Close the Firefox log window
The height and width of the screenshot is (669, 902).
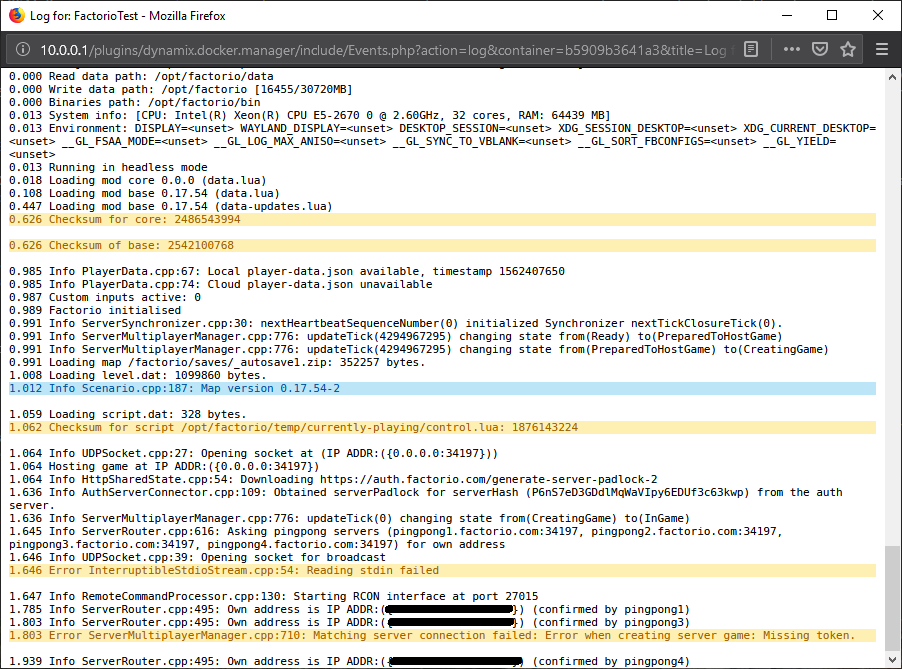click(x=877, y=16)
